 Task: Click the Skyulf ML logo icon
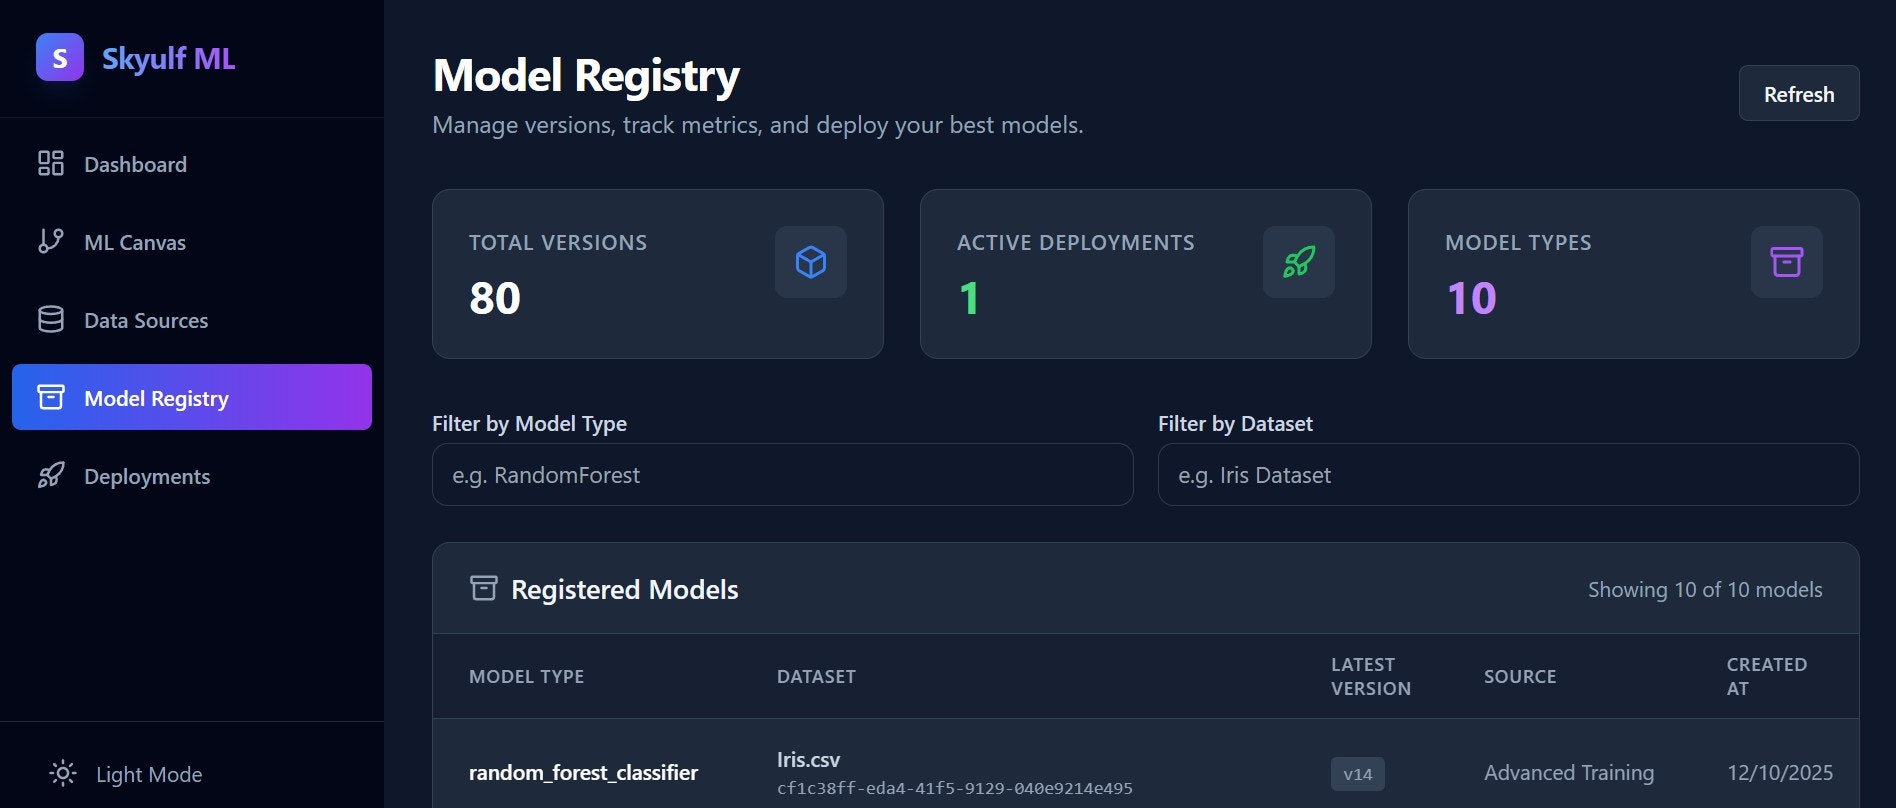60,57
